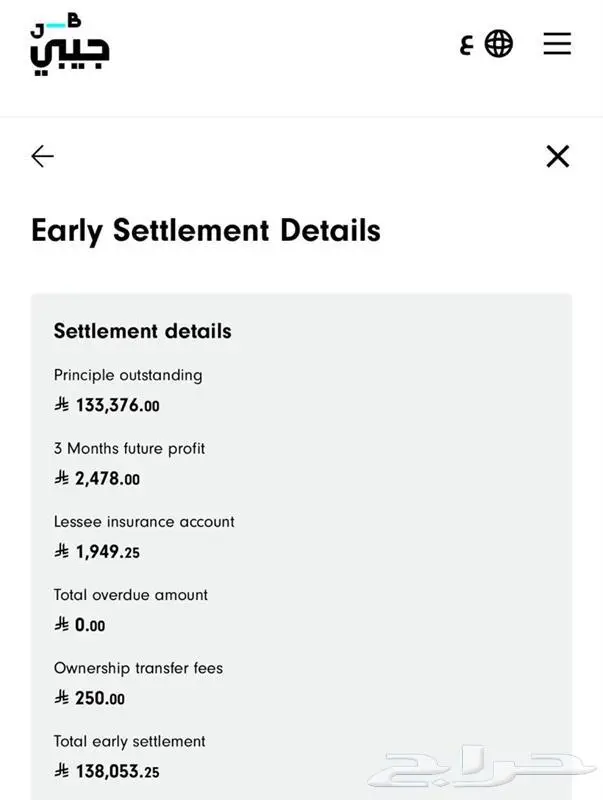
Task: Select the 3 Months future profit label
Action: pyautogui.click(x=129, y=448)
